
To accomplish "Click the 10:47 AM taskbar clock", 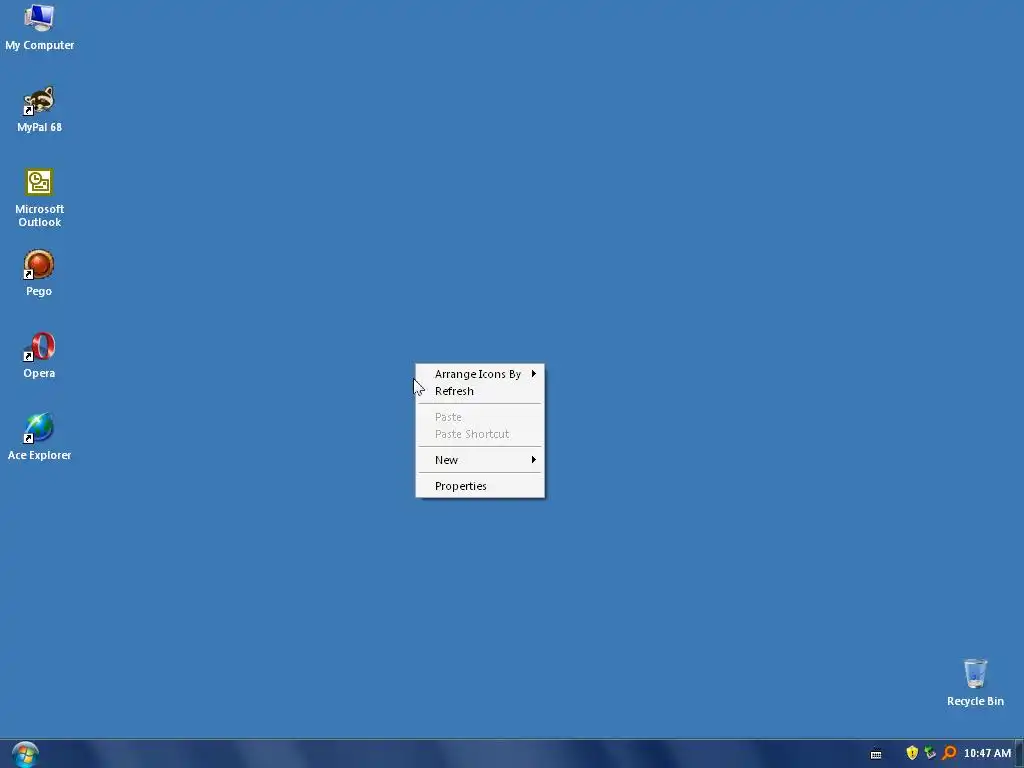I will pos(987,753).
